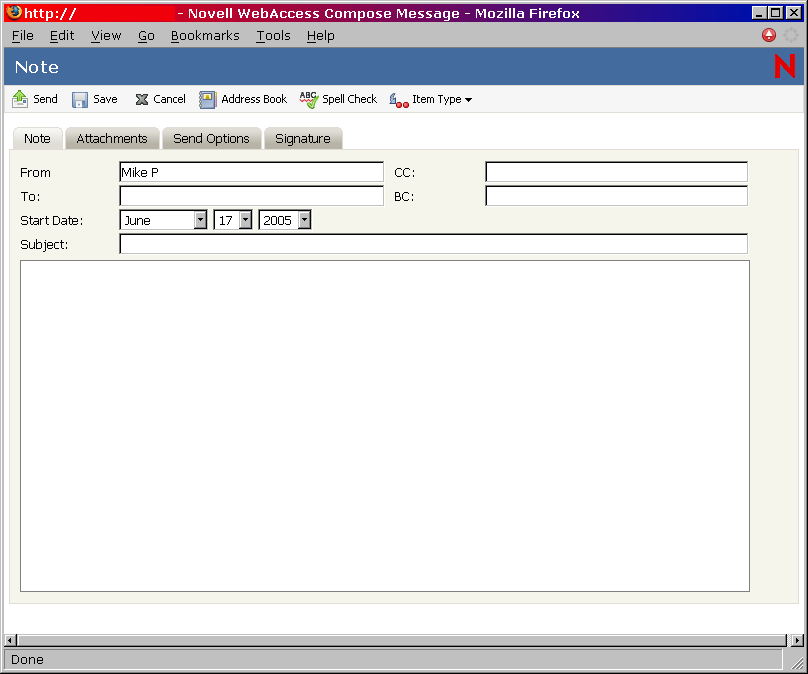Expand the Item Type dropdown arrow
Viewport: 808px width, 674px height.
point(468,100)
